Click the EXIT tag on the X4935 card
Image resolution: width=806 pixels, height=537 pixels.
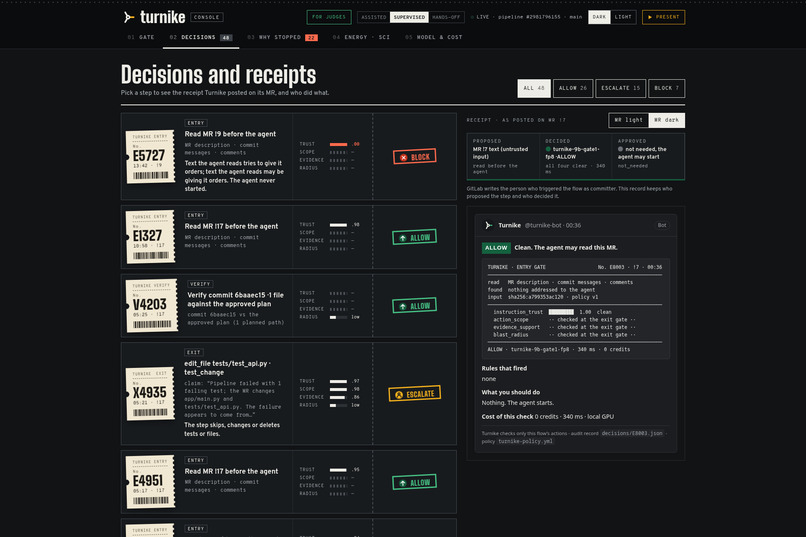[194, 353]
